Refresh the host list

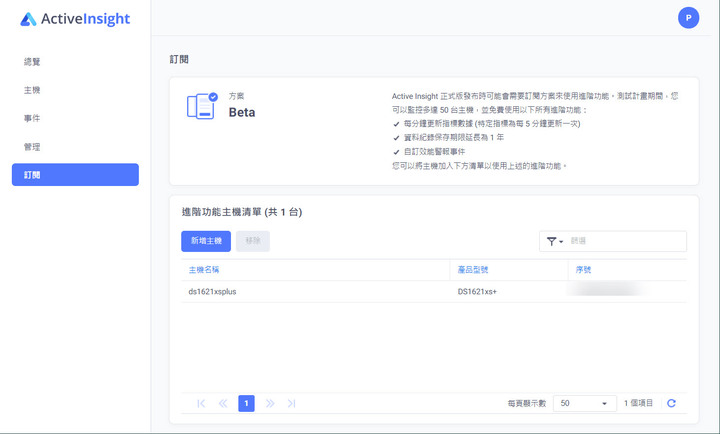671,403
